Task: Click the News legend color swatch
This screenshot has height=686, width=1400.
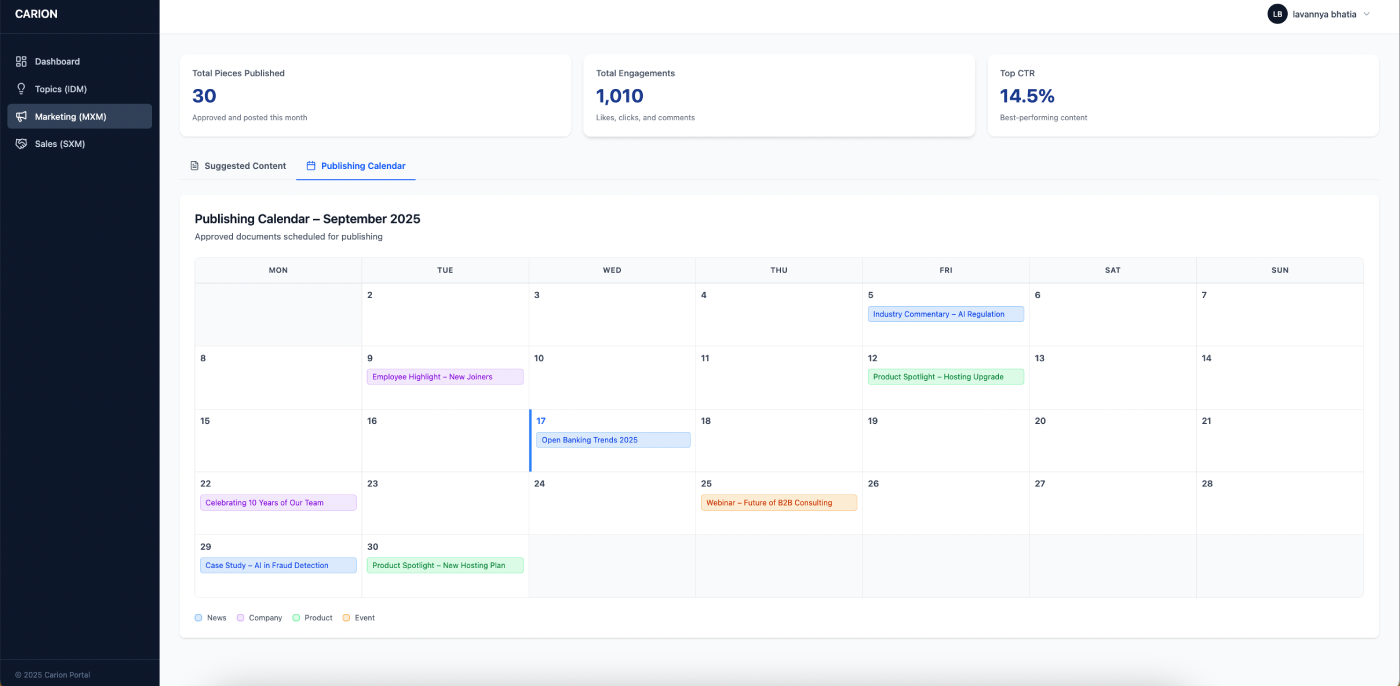Action: point(199,618)
